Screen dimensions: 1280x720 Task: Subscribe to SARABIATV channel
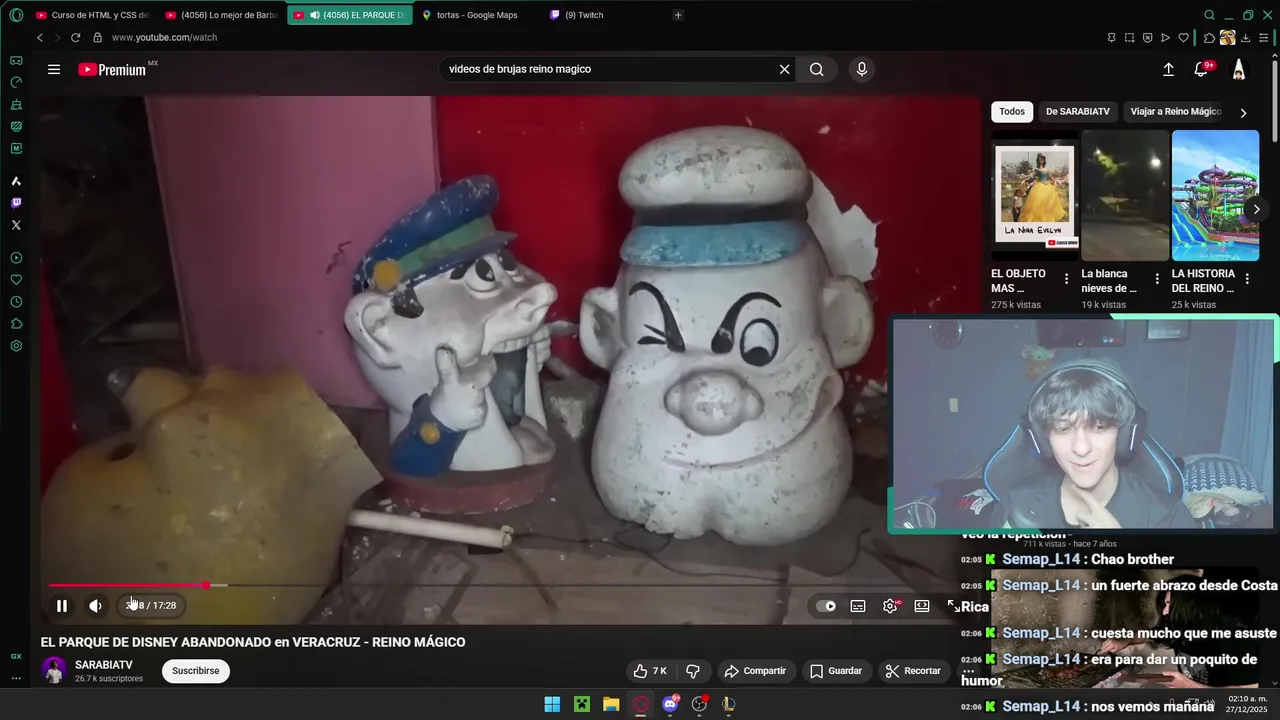tap(196, 671)
